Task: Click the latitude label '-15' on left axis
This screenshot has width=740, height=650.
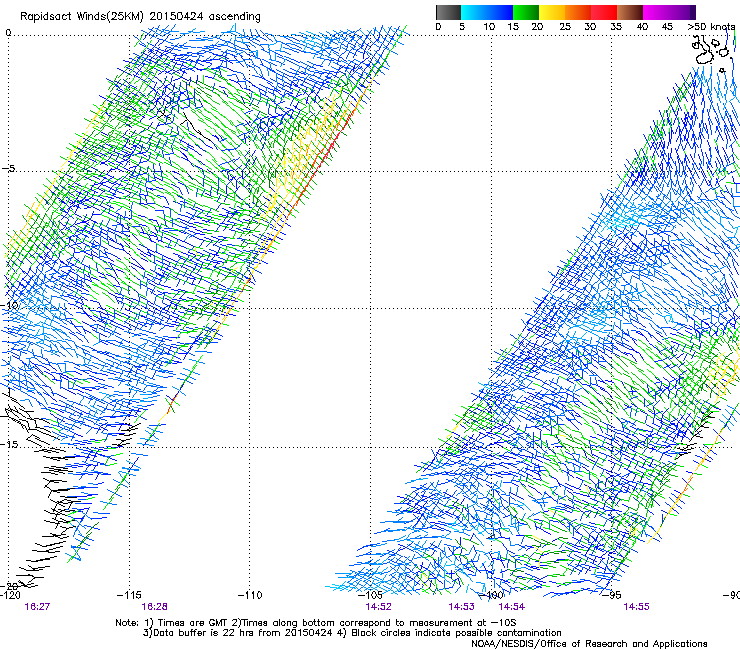Action: point(9,444)
